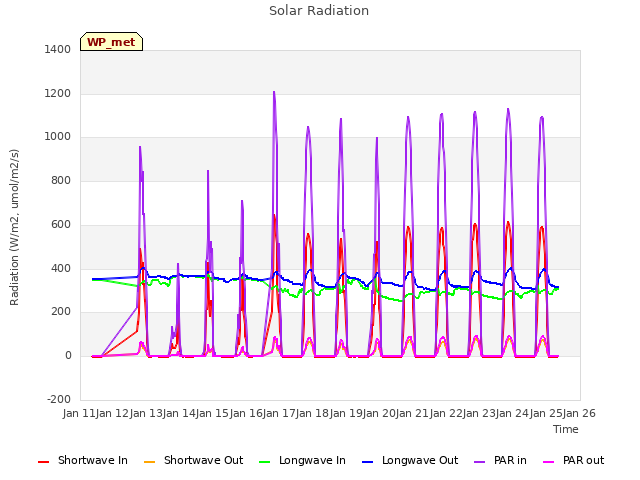Click the 800 y-axis tick label
Image resolution: width=640 pixels, height=480 pixels.
[x=61, y=180]
